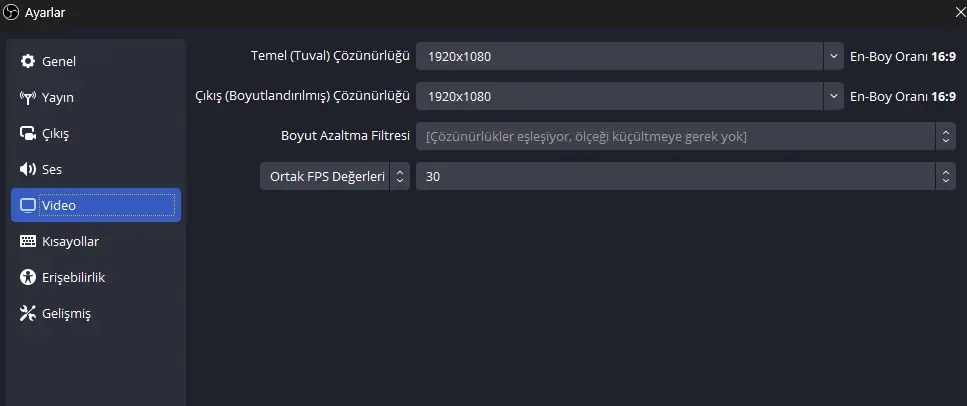
Task: Open the Gelişmiş tools icon
Action: click(28, 313)
